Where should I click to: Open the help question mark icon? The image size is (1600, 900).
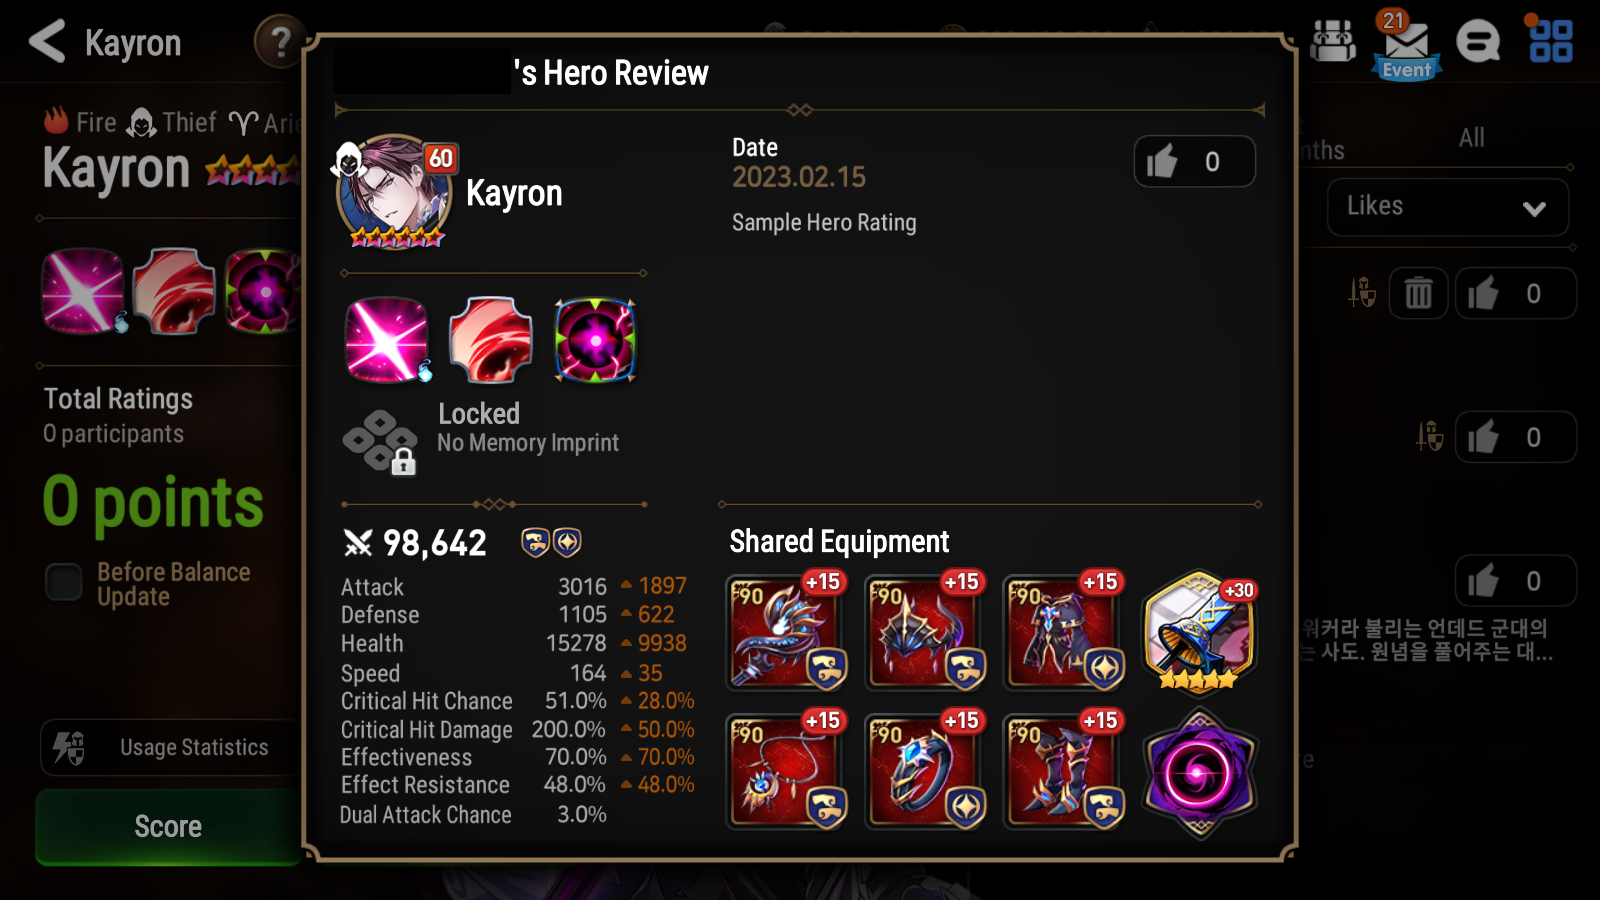pyautogui.click(x=280, y=42)
